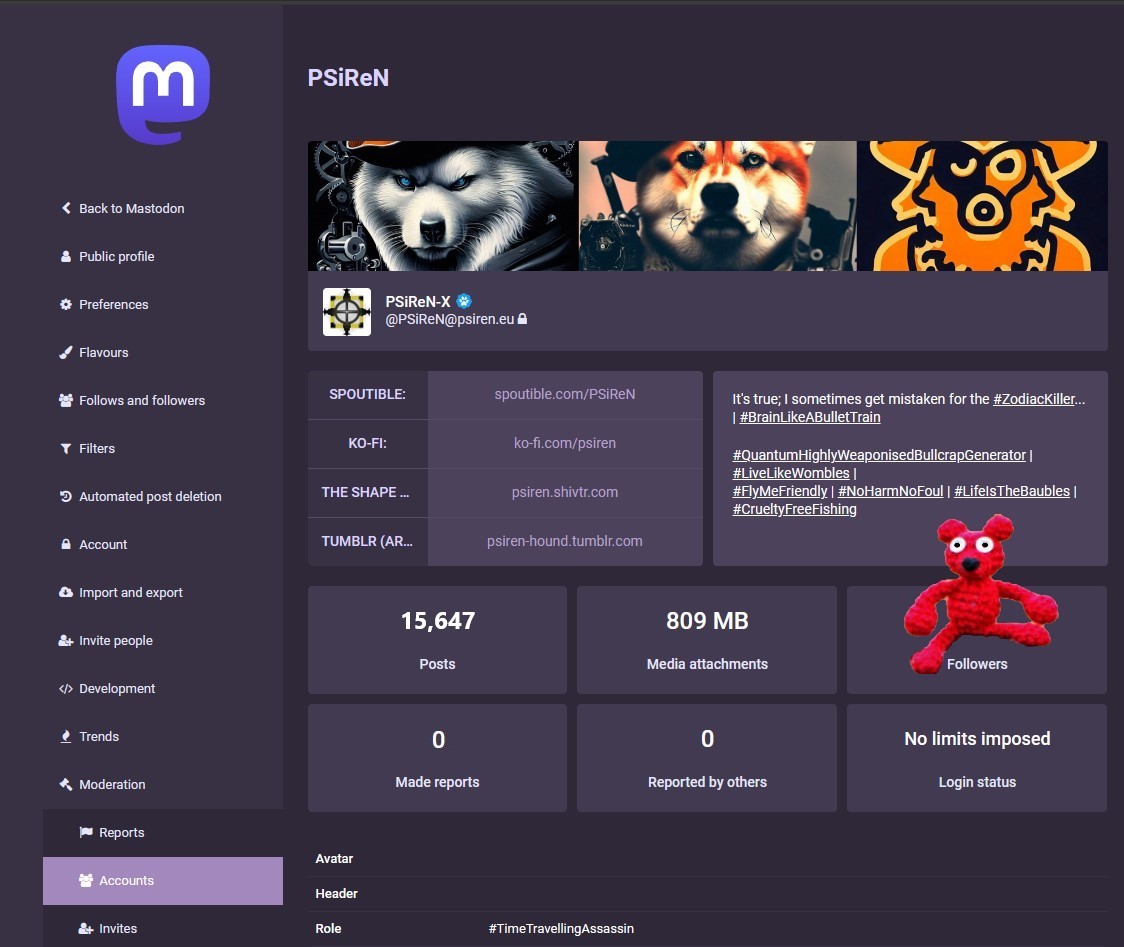The height and width of the screenshot is (947, 1124).
Task: Go to Invite people page
Action: click(115, 641)
